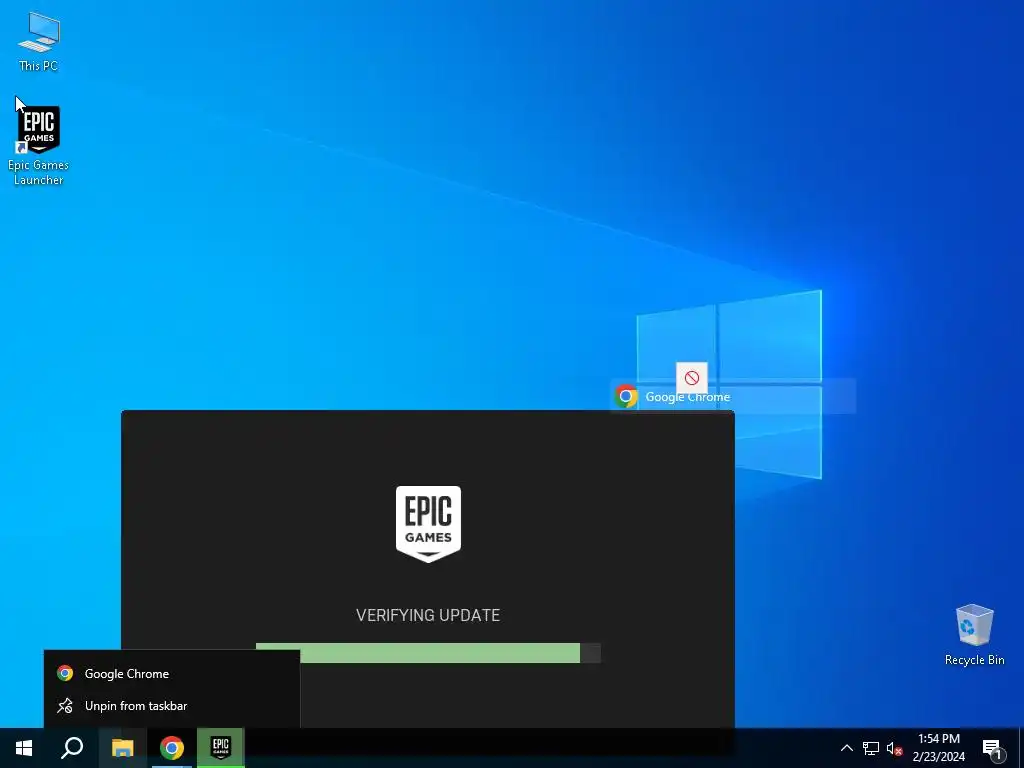This screenshot has height=768, width=1024.
Task: Click the Chrome icon on the taskbar
Action: [172, 748]
